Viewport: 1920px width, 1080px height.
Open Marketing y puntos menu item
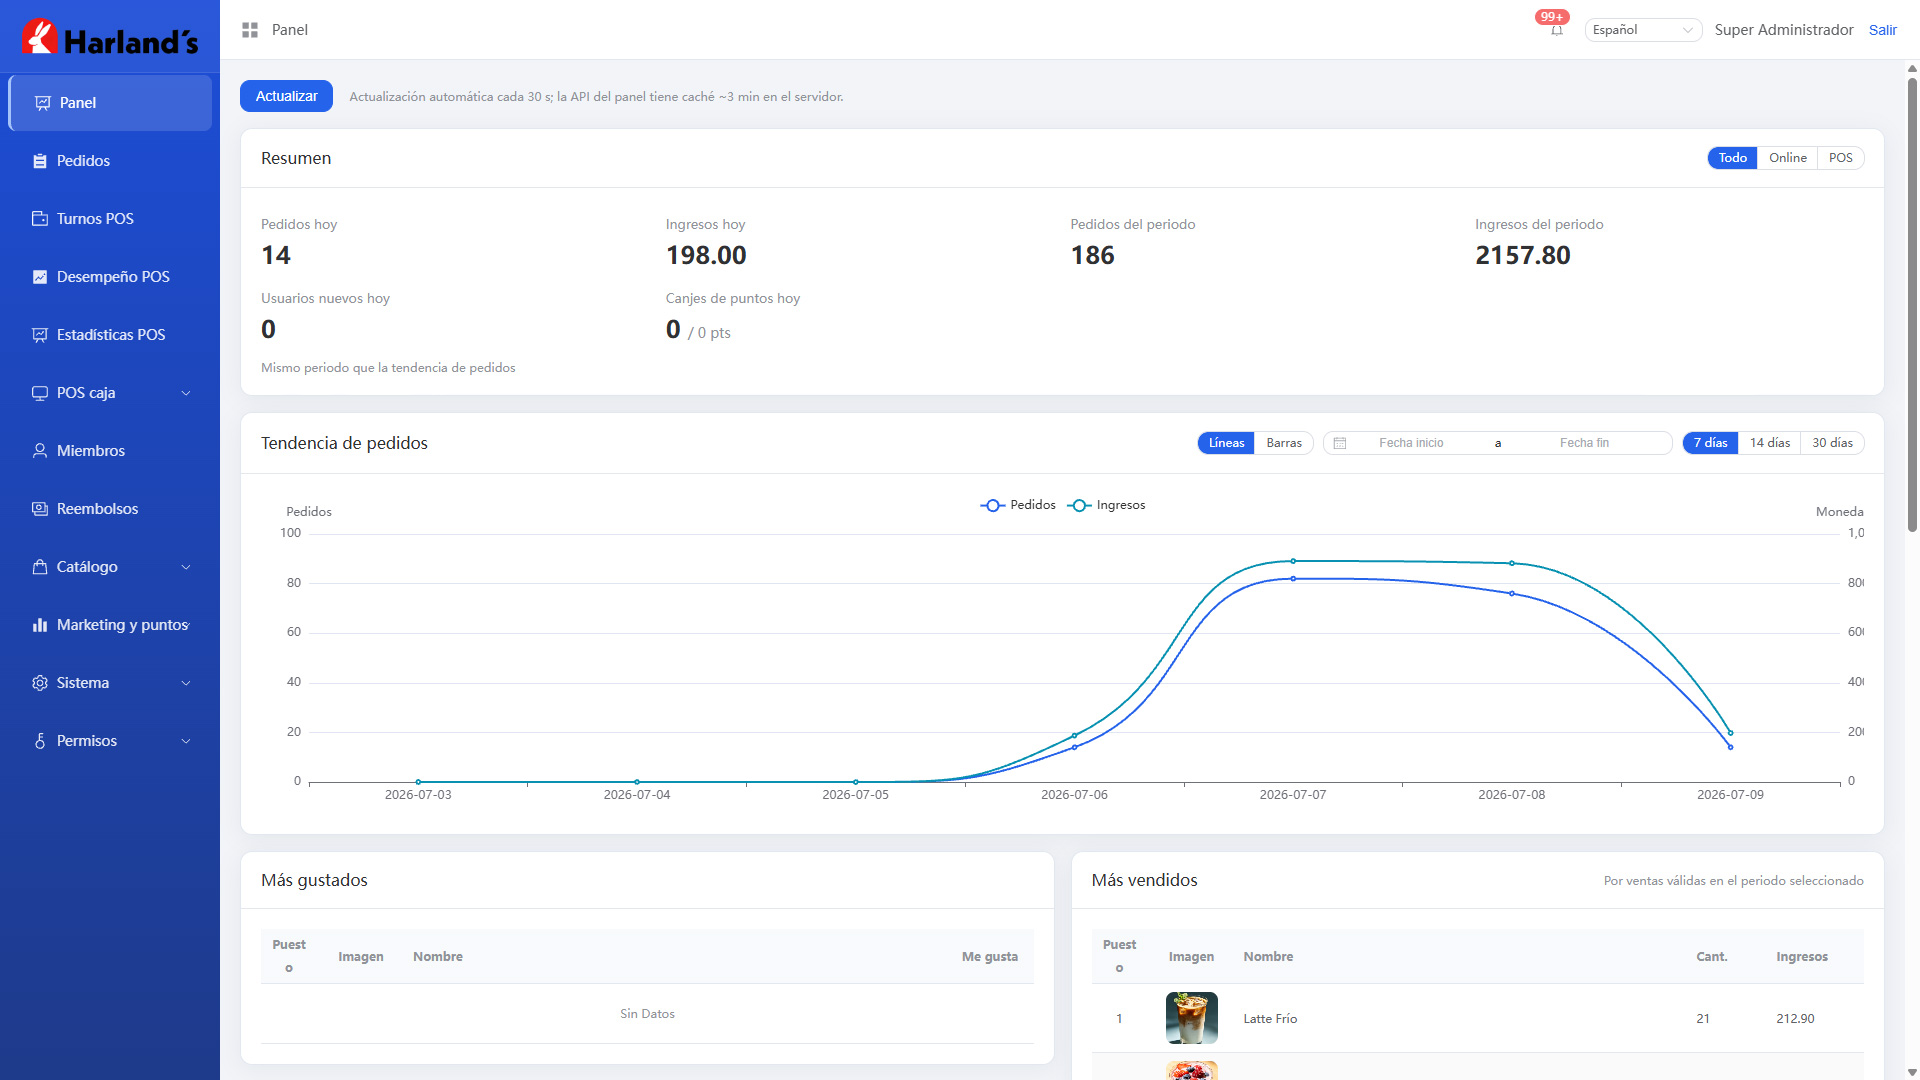tap(110, 625)
